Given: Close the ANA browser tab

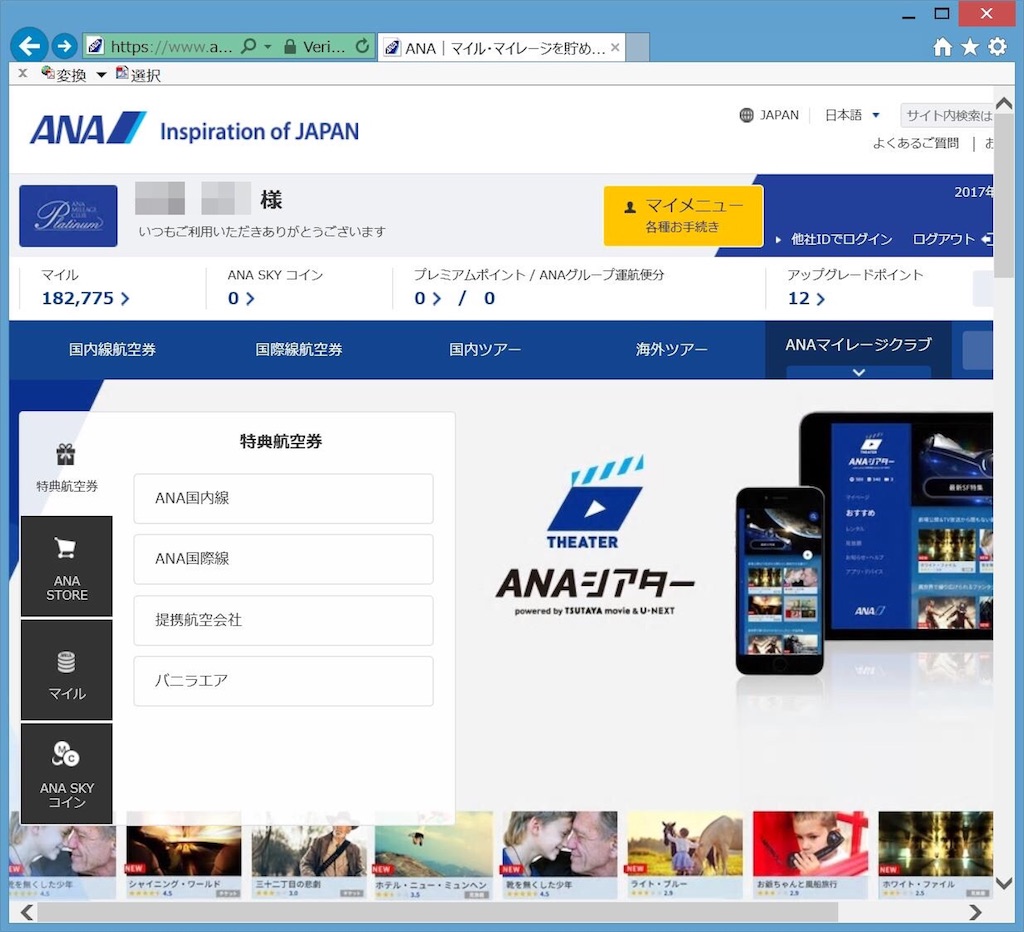Looking at the screenshot, I should tap(615, 48).
